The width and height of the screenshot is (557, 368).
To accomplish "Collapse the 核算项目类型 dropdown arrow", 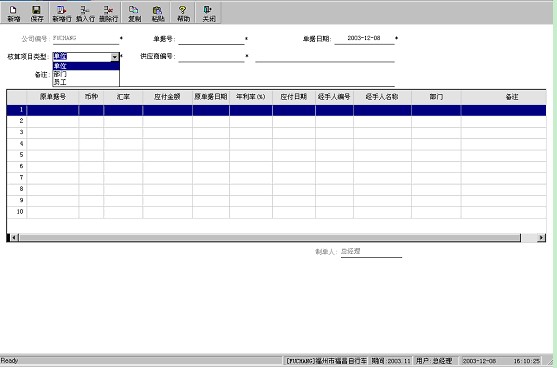I will tap(114, 57).
